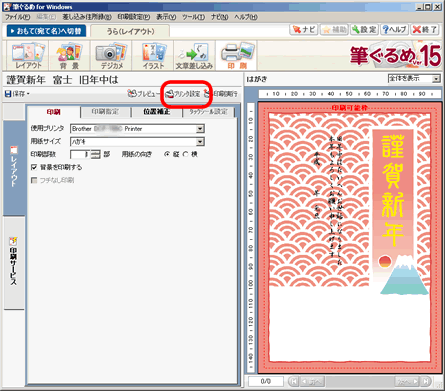Screen dimensions: 445x391
Task: Open 設定 settings button
Action: click(364, 29)
